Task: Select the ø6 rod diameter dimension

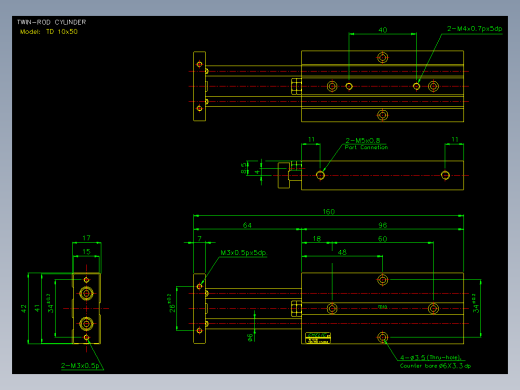Action: tap(250, 338)
